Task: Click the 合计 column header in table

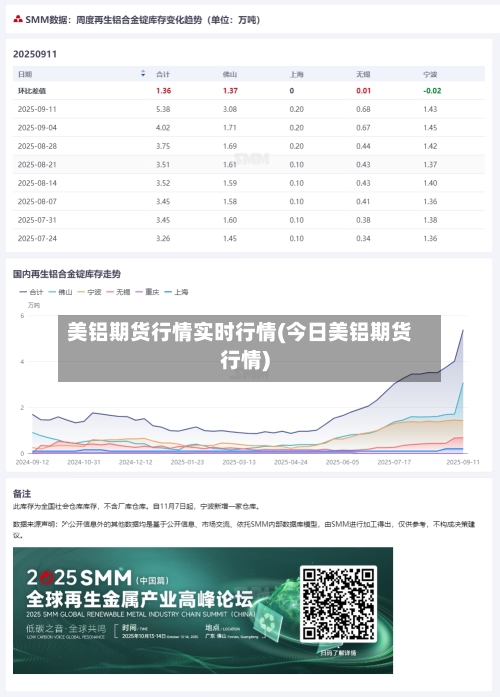Action: point(163,74)
